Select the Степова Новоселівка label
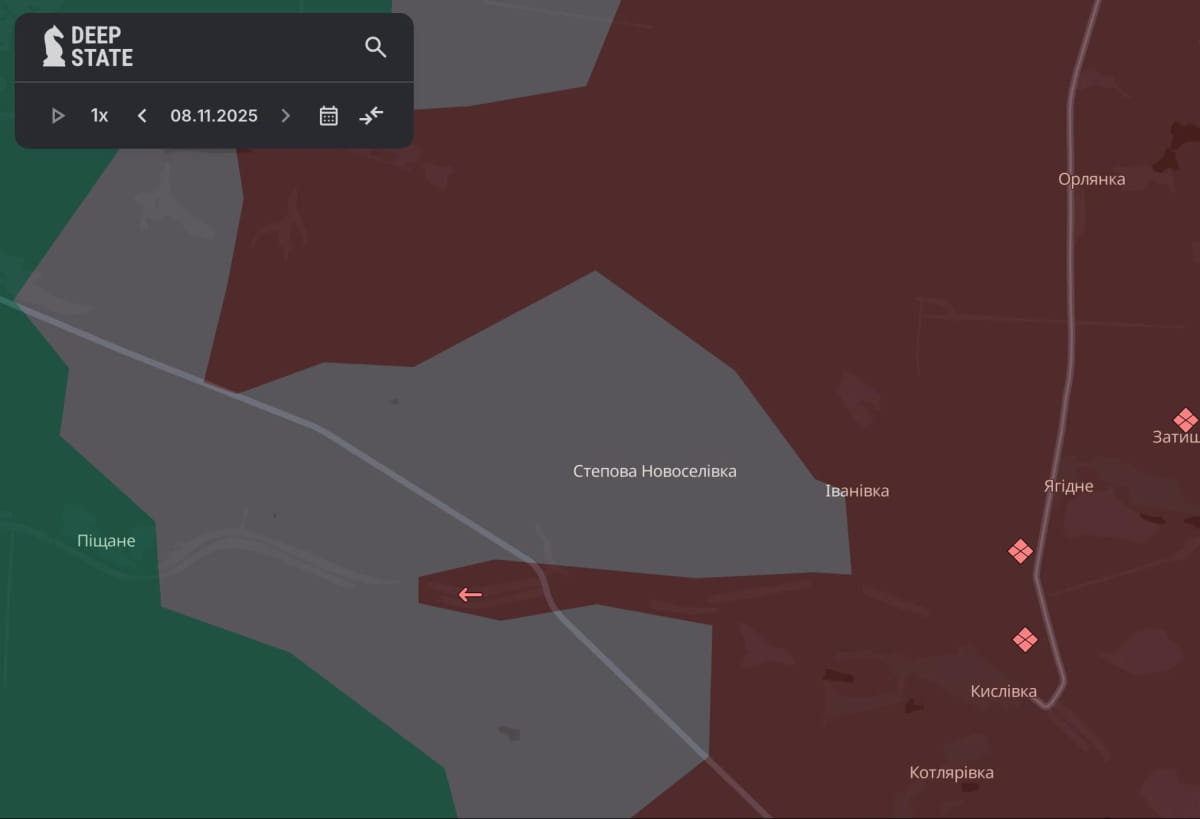 coord(654,471)
